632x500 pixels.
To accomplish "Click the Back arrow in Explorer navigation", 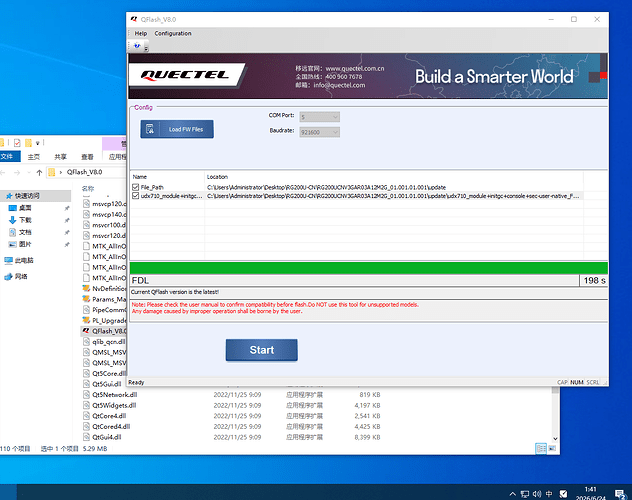I will point(3,172).
